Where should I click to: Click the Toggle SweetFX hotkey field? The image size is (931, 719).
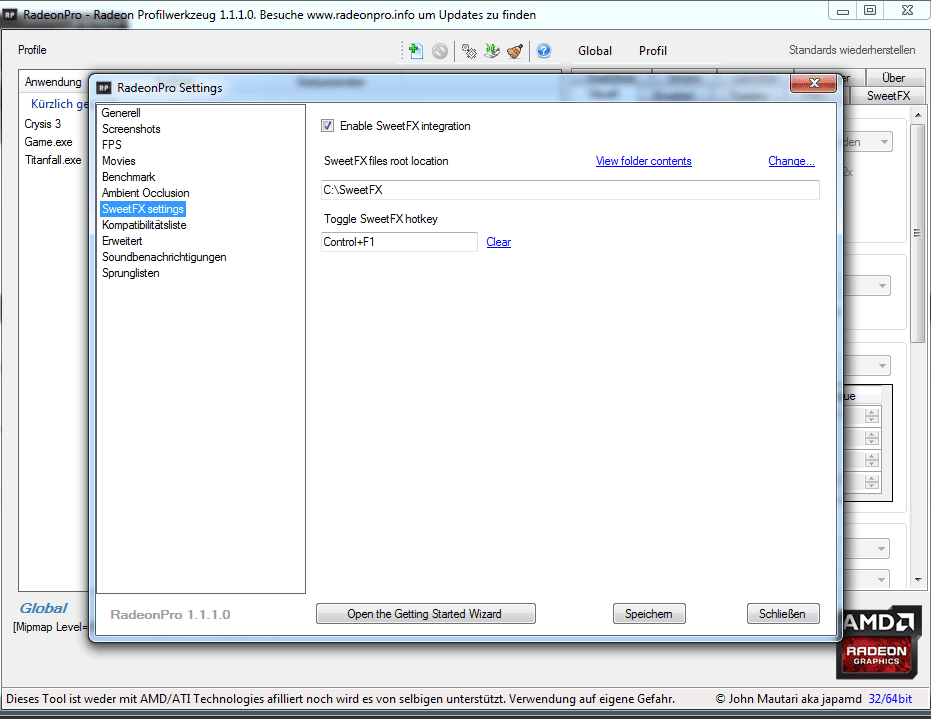point(399,242)
